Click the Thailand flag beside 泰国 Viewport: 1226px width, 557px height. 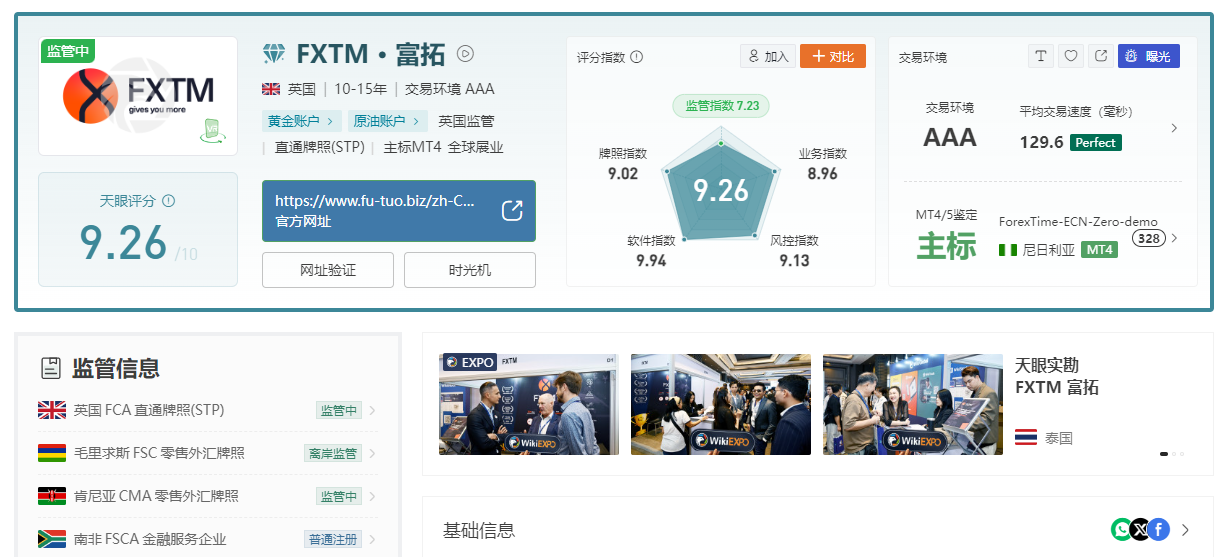pyautogui.click(x=1025, y=437)
